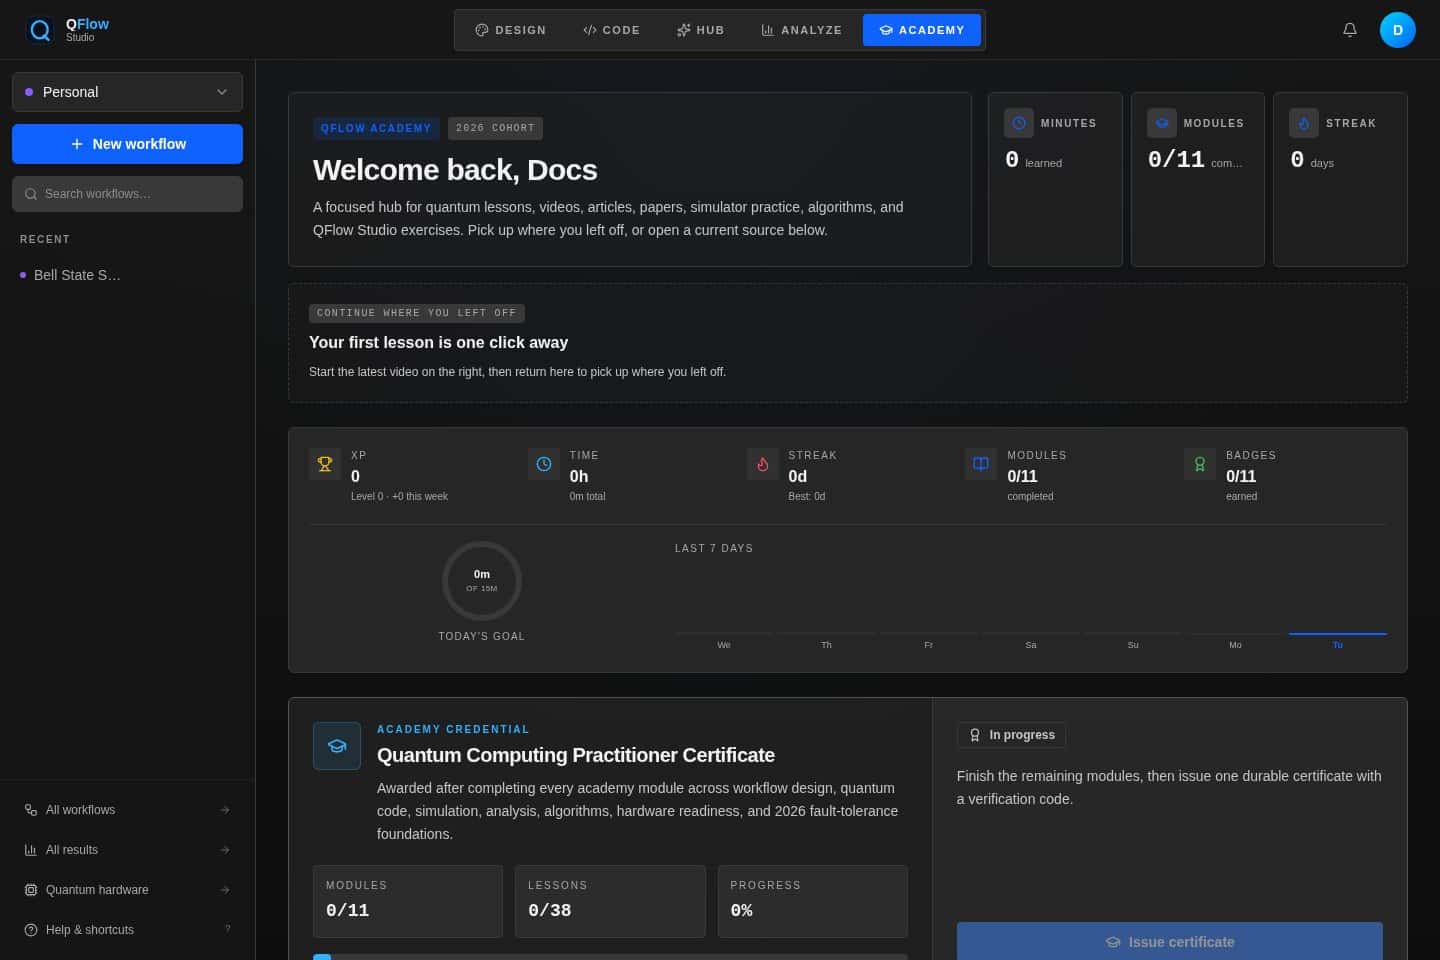Open the Hub tab

[700, 30]
